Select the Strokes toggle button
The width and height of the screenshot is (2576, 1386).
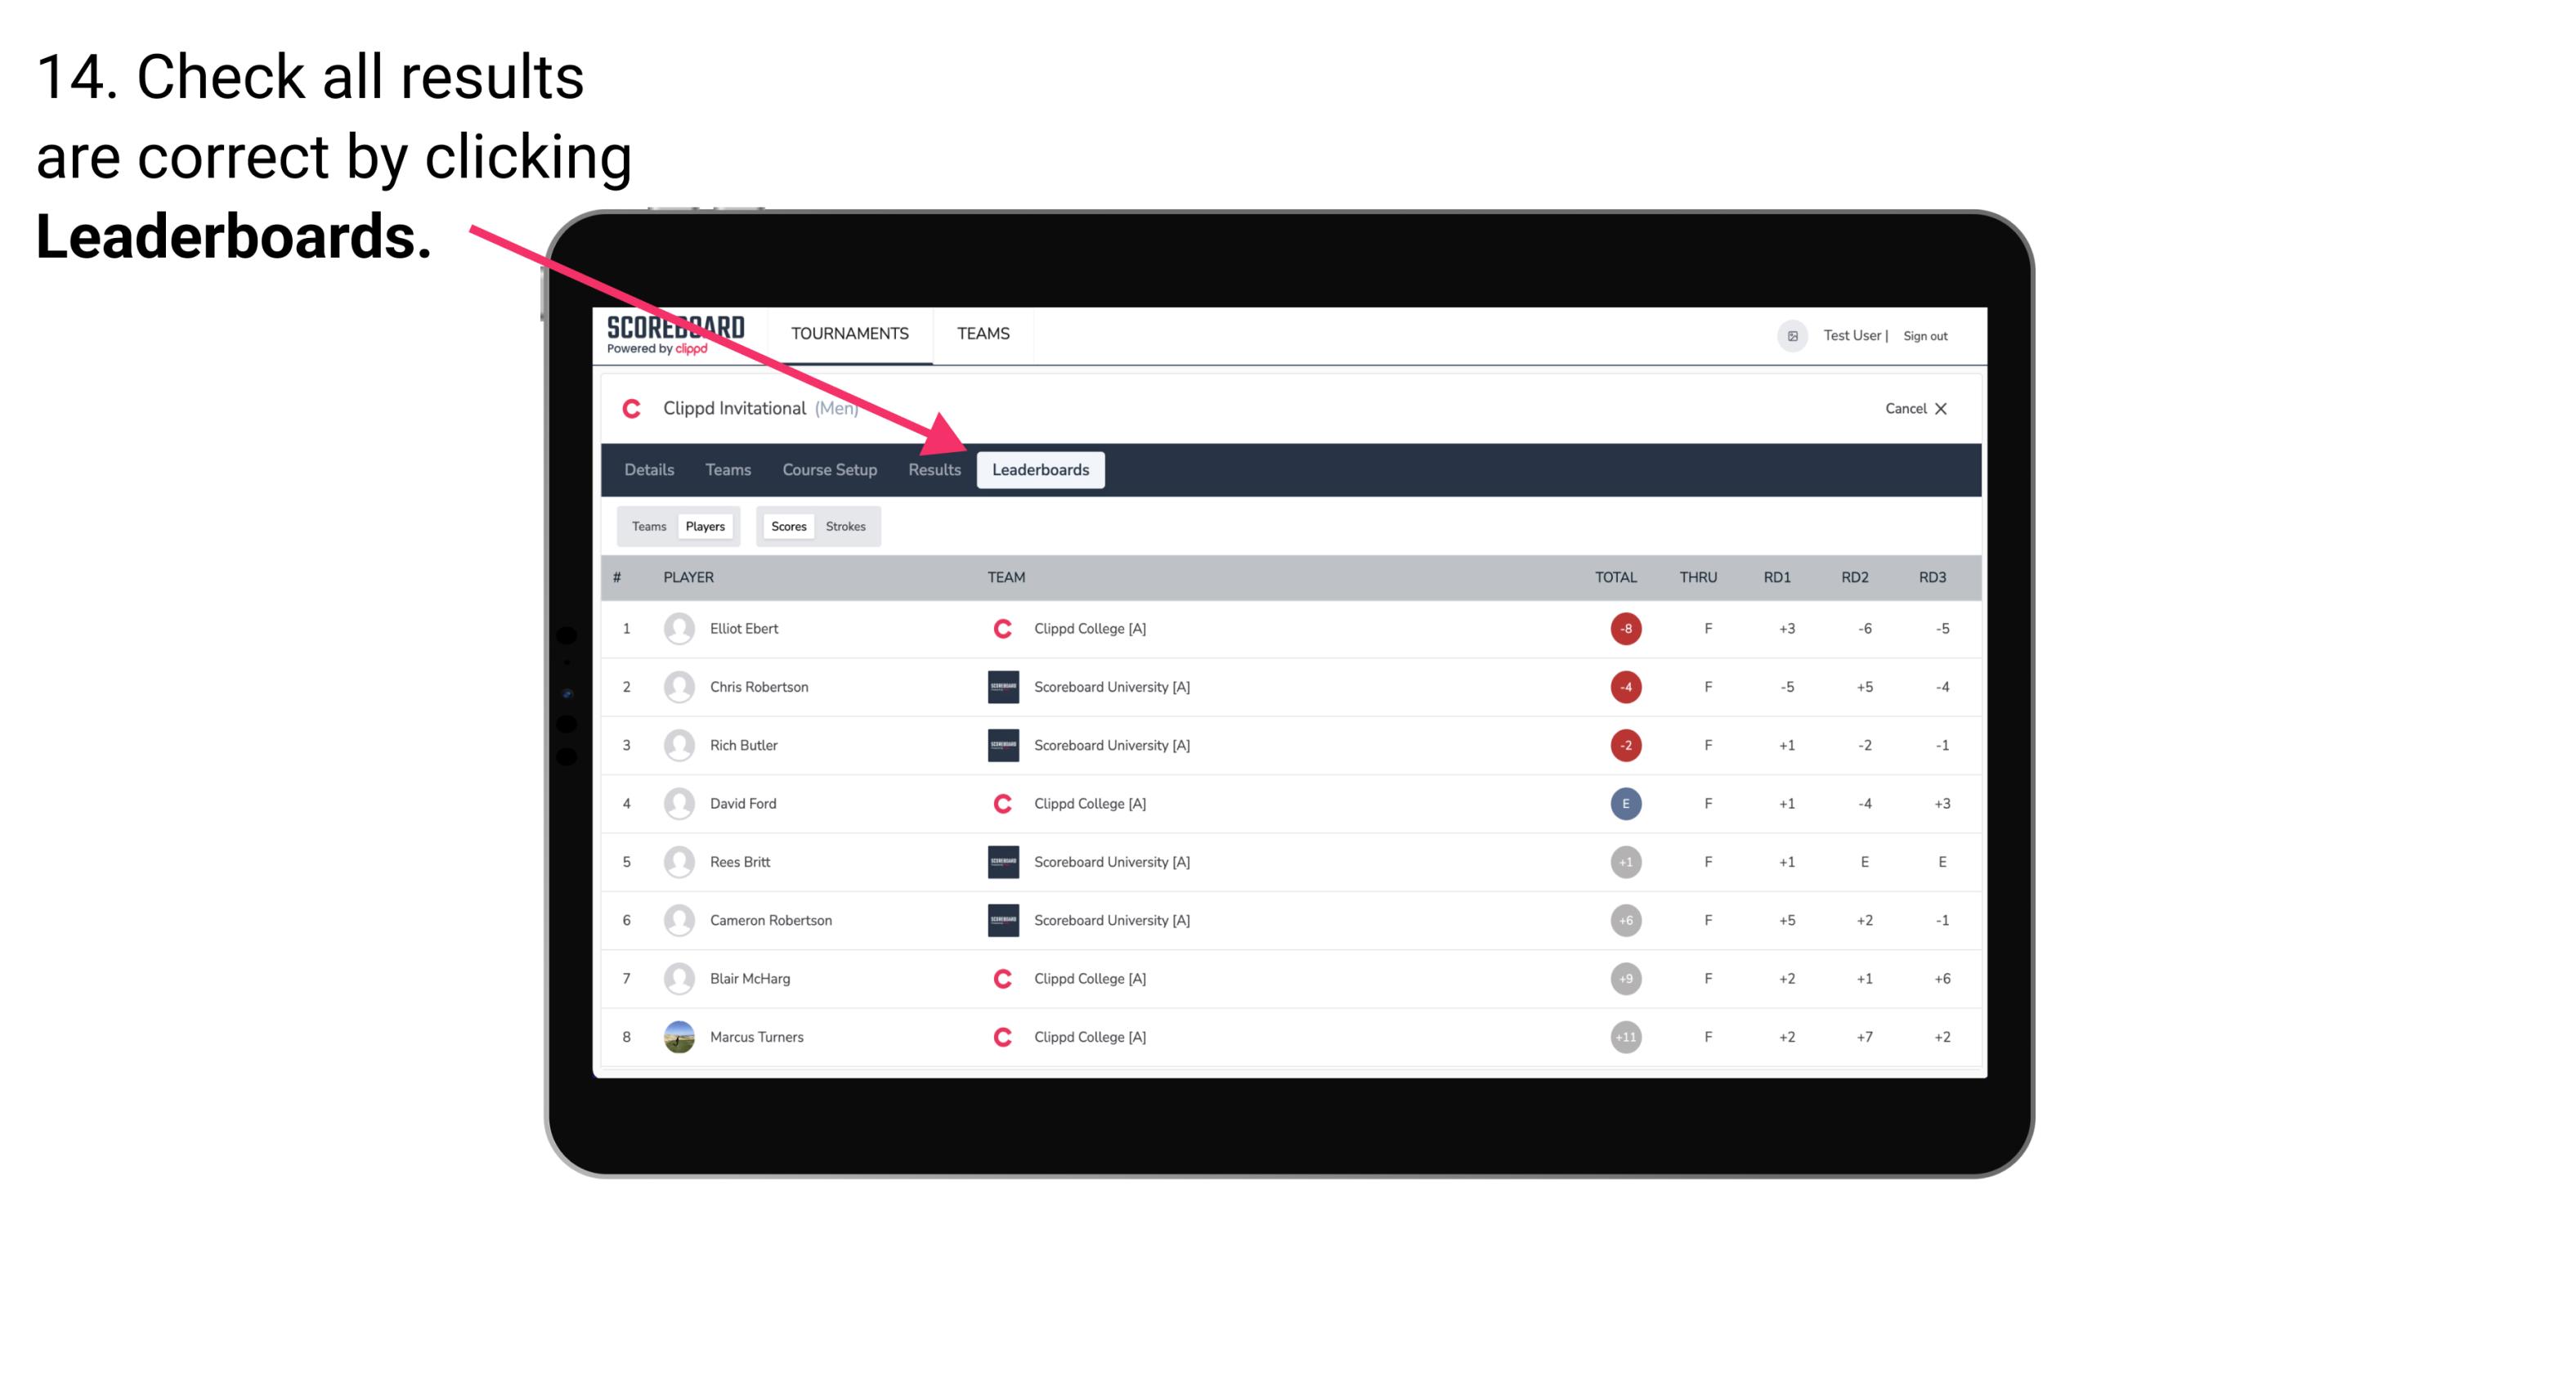pos(846,524)
